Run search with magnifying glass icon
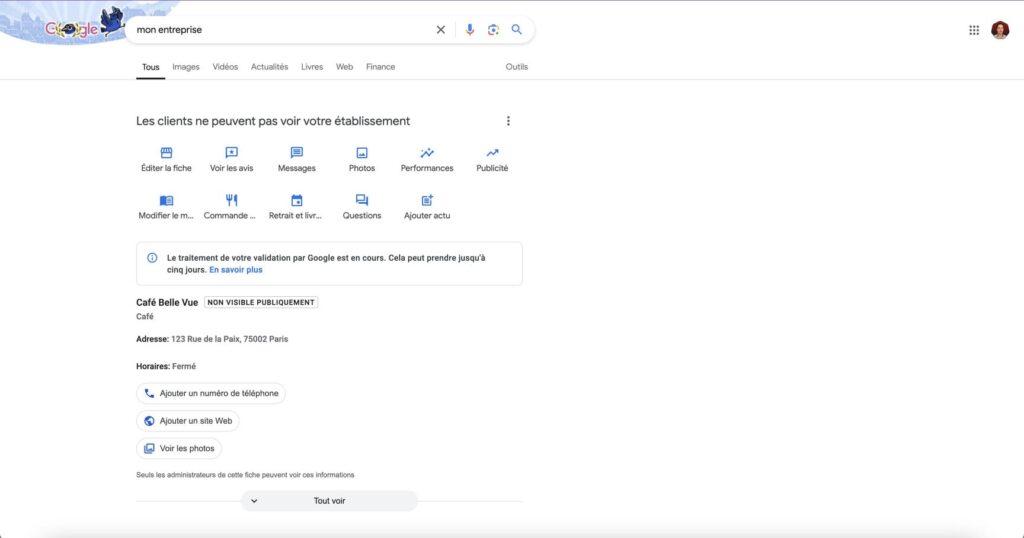 517,29
